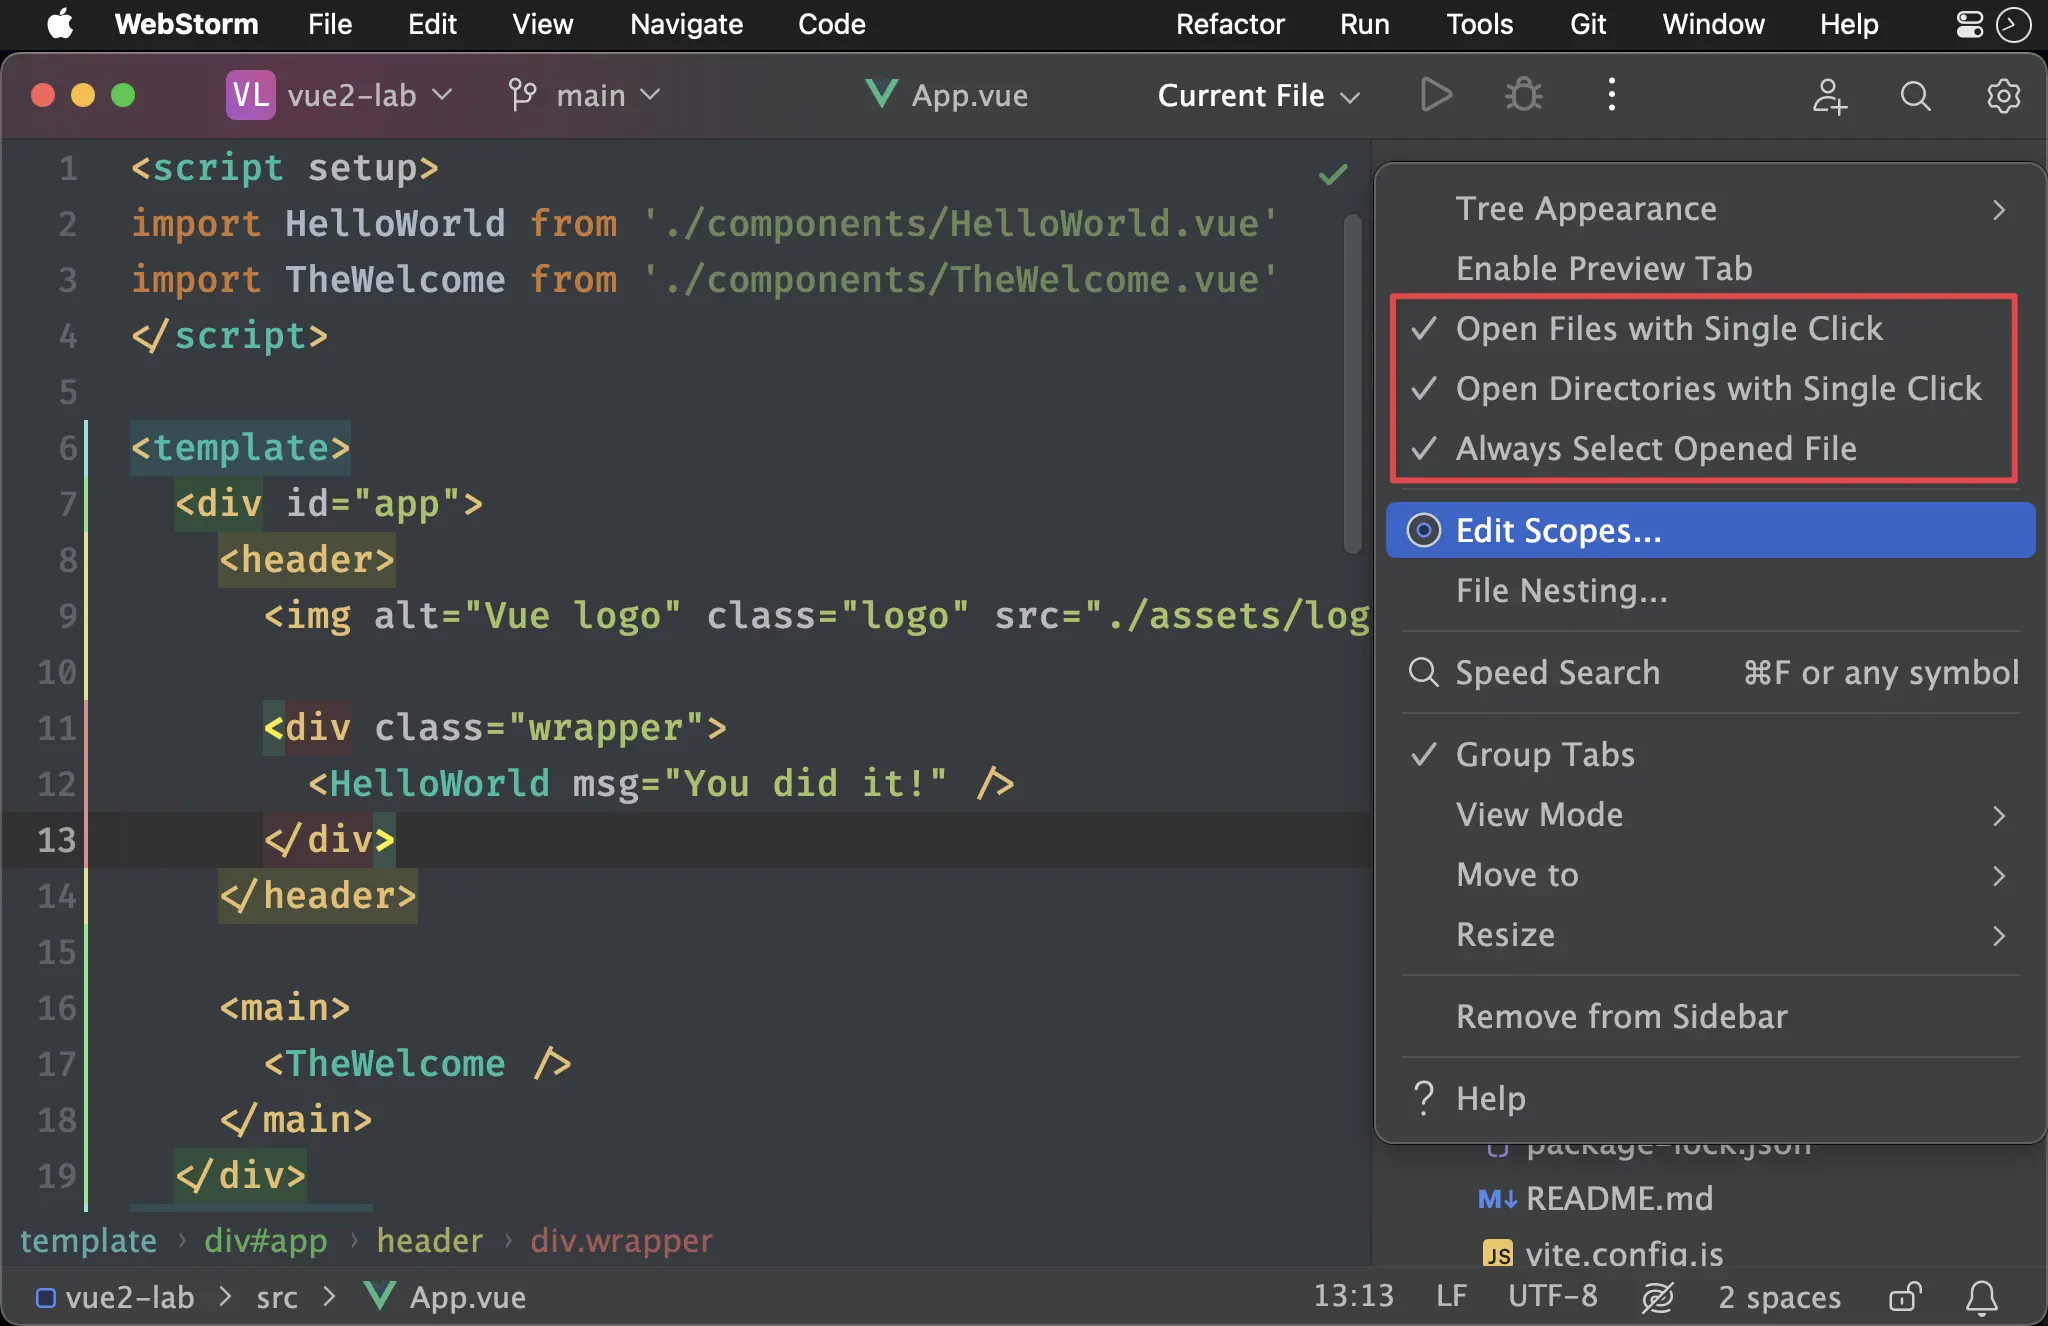Screen dimensions: 2048x1326
Task: Open the File menu
Action: (x=330, y=24)
